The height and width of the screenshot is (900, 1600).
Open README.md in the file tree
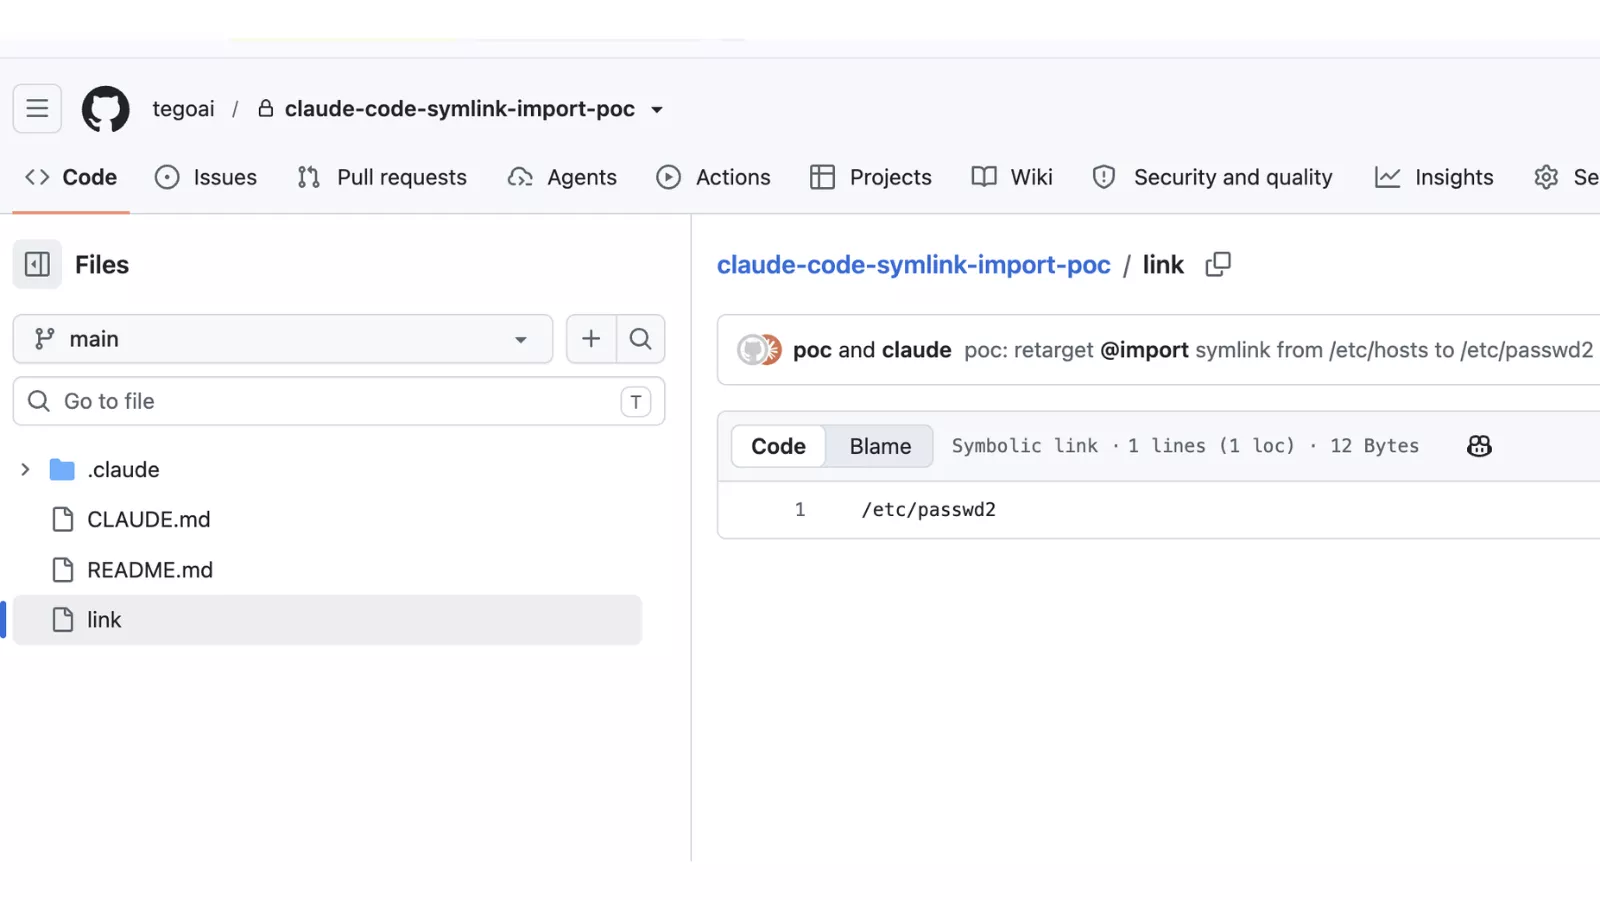[150, 569]
